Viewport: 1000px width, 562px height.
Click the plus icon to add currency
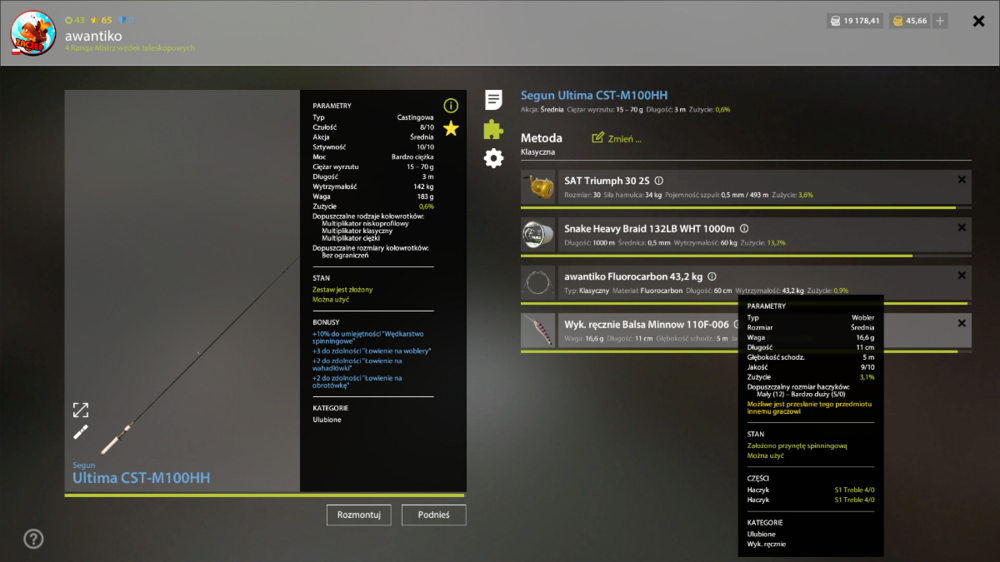(x=940, y=21)
